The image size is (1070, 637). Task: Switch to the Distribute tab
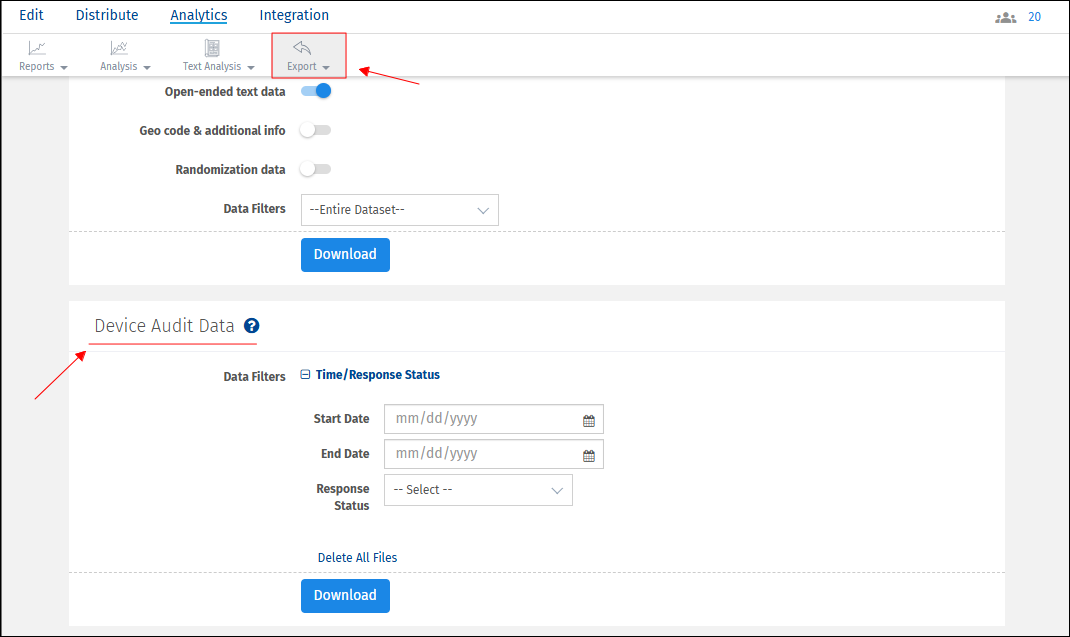107,15
